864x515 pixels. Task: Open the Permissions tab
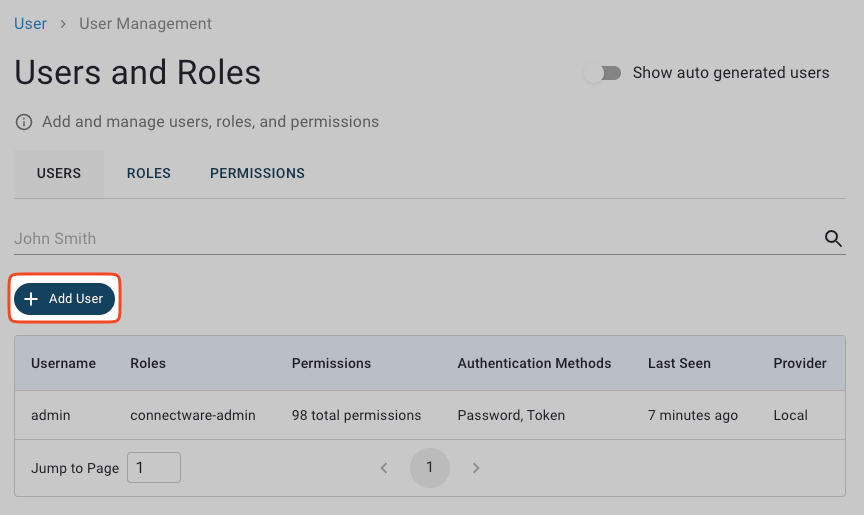(257, 173)
